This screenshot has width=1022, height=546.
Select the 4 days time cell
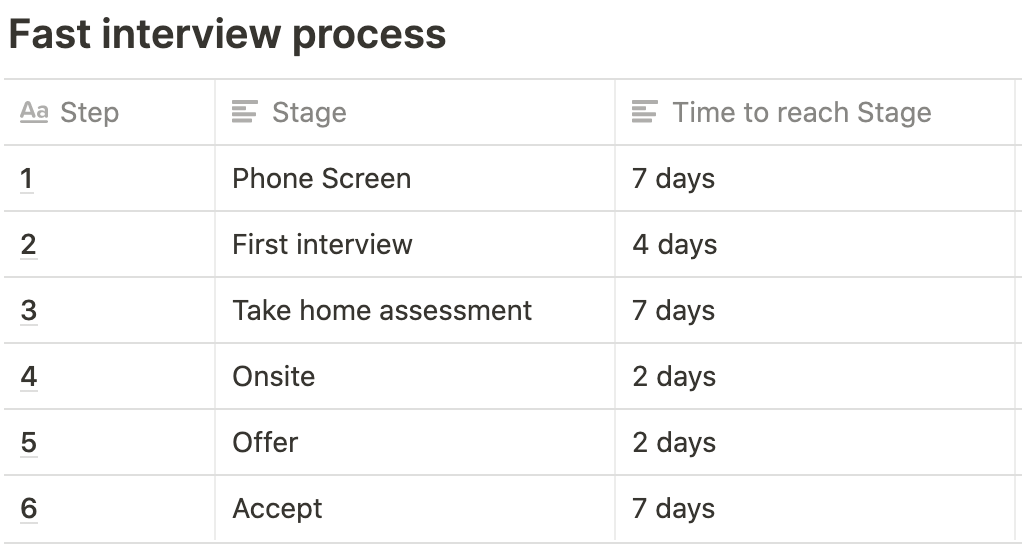coord(815,244)
